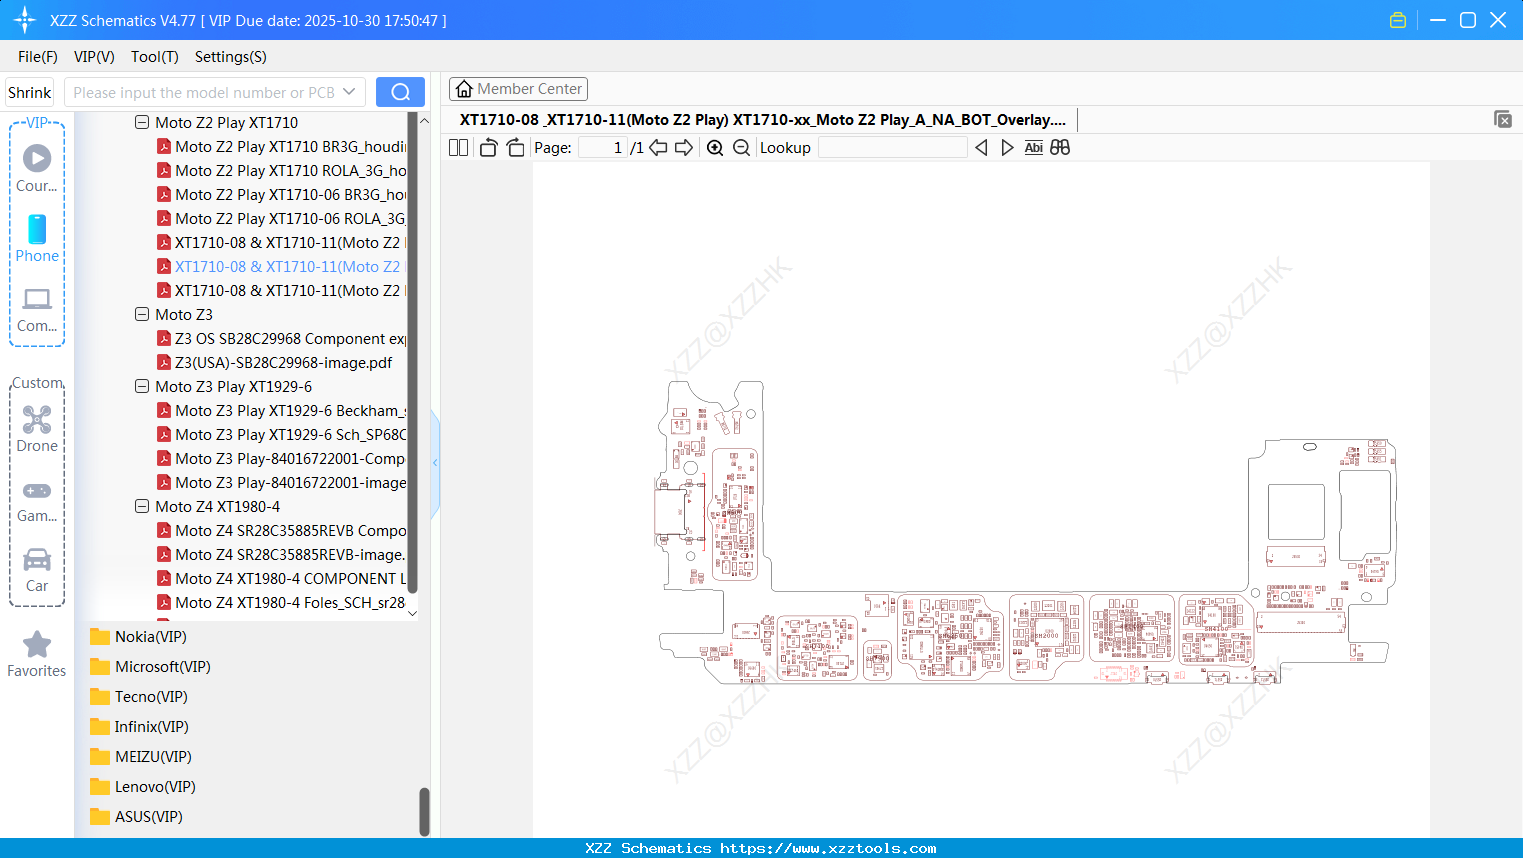The height and width of the screenshot is (858, 1523).
Task: Select the XT1710-08 BOT Overlay document tab
Action: [762, 120]
